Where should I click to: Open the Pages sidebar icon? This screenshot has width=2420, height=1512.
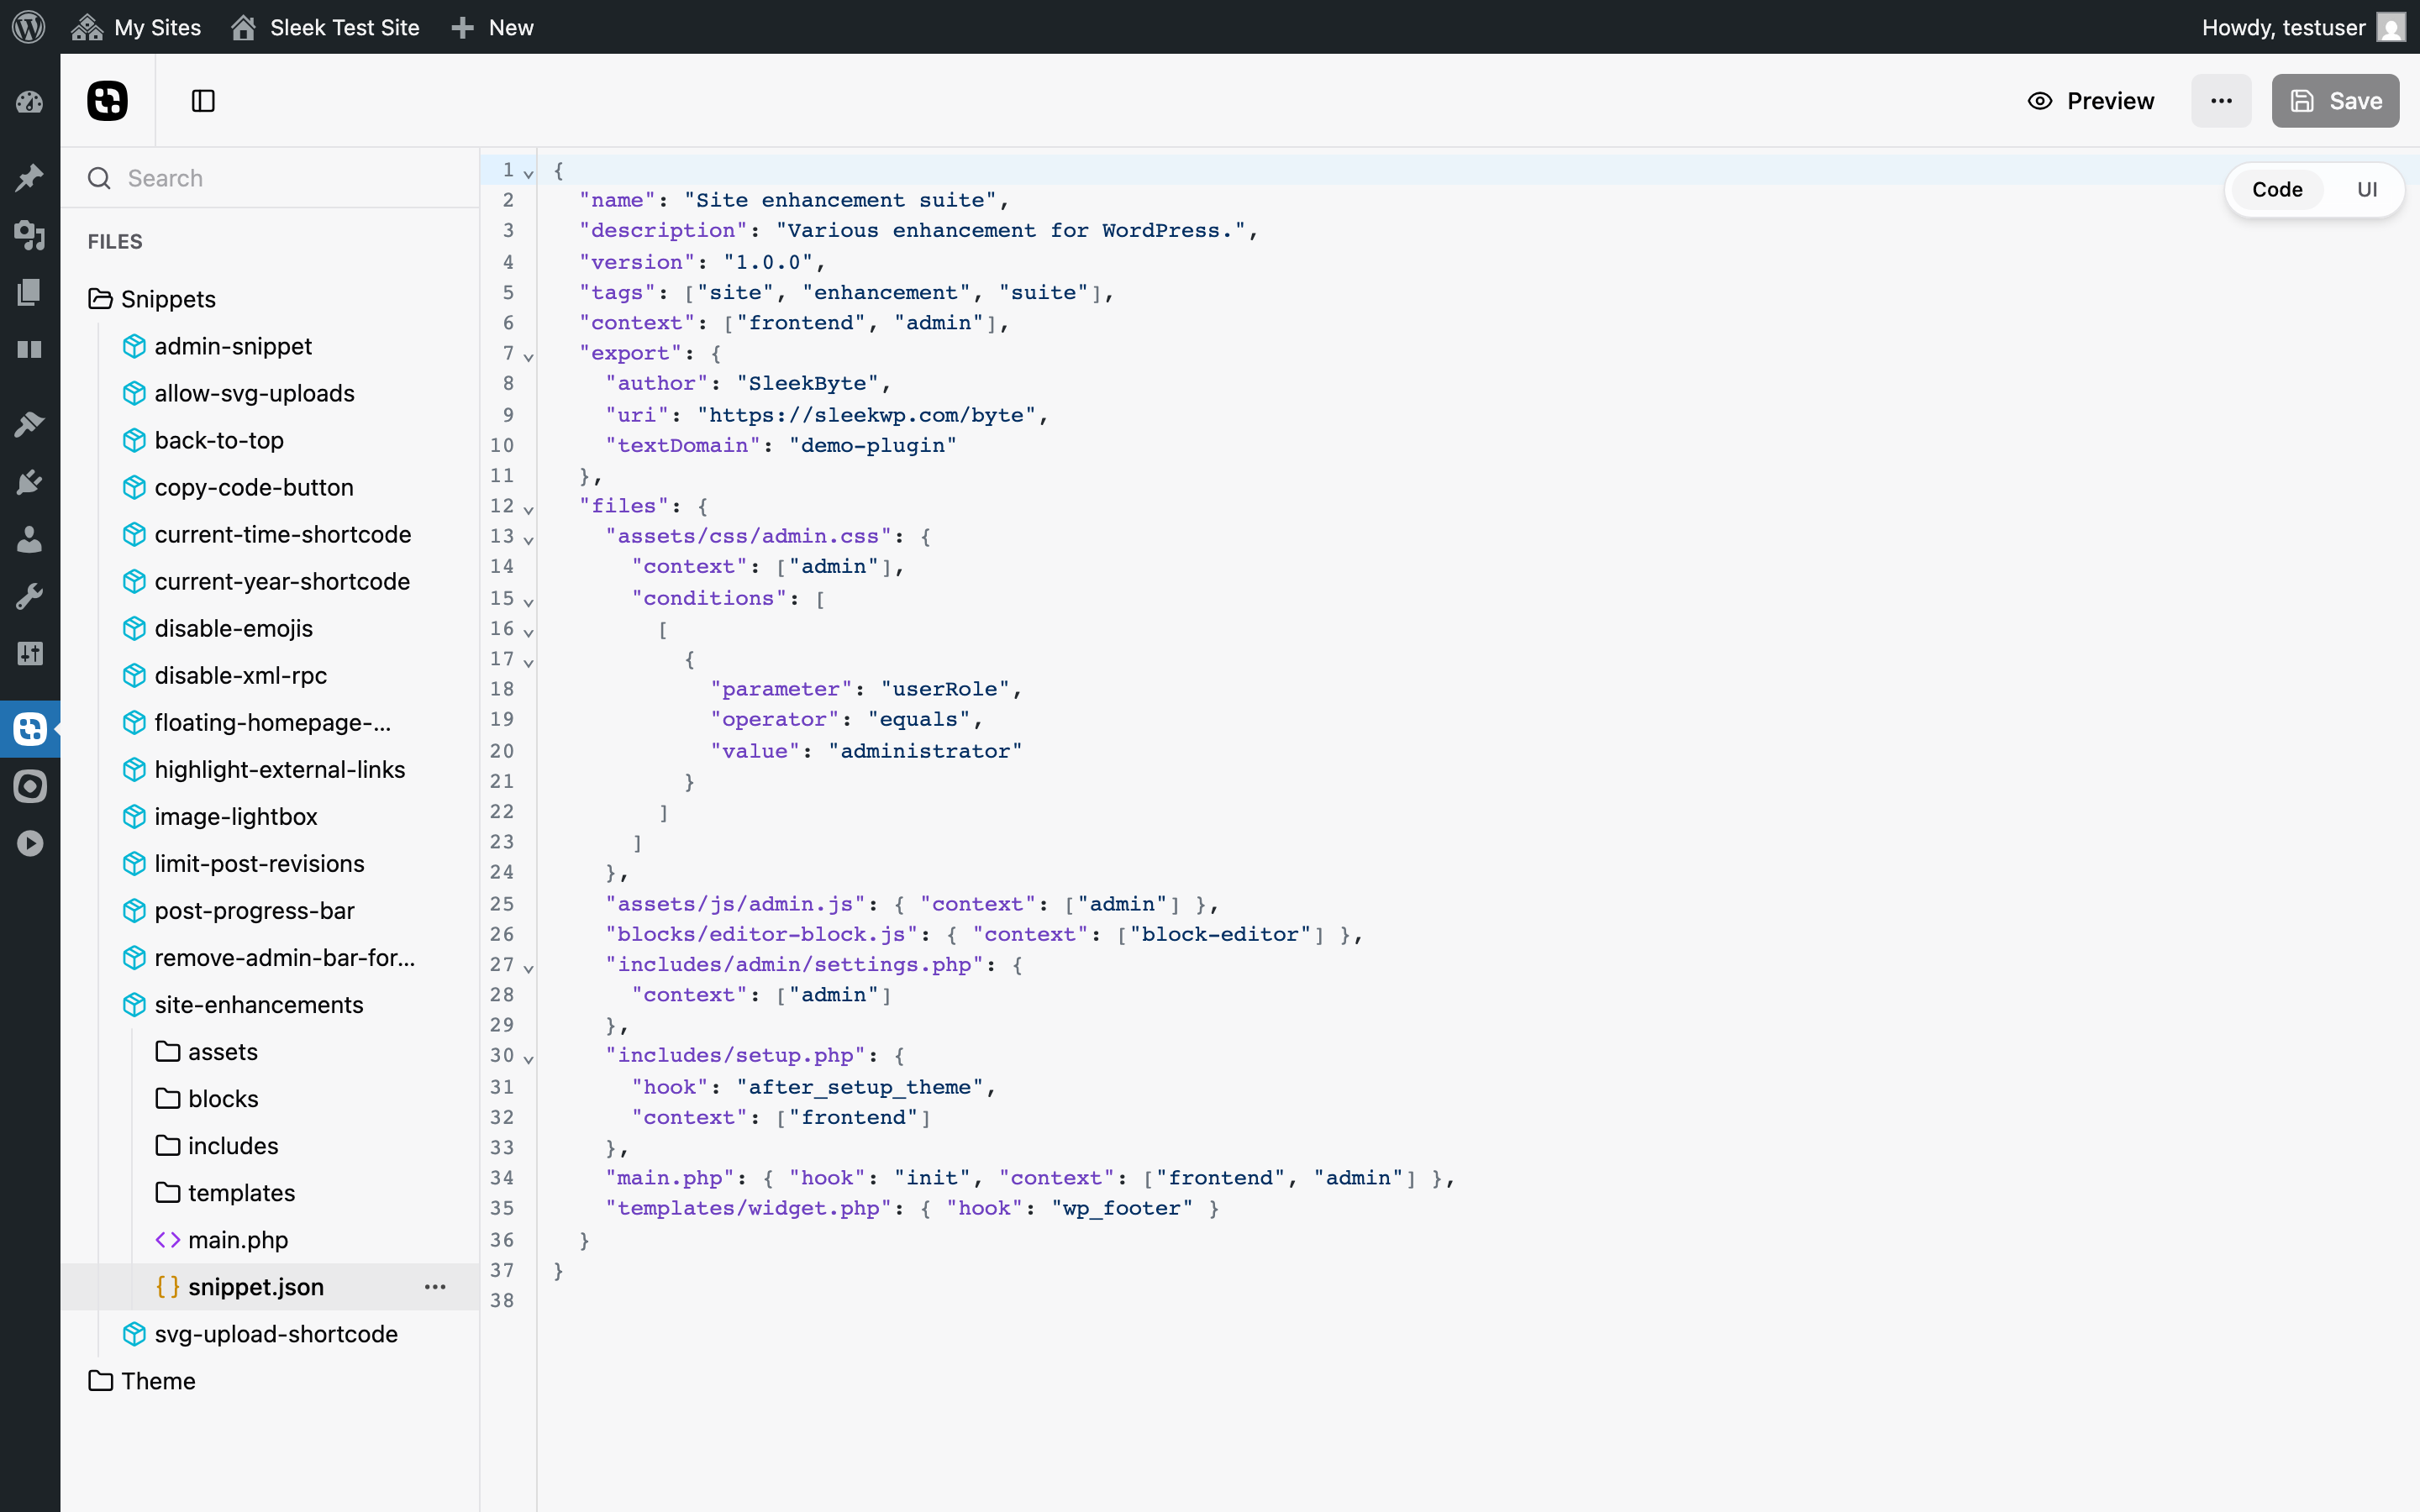[x=29, y=292]
